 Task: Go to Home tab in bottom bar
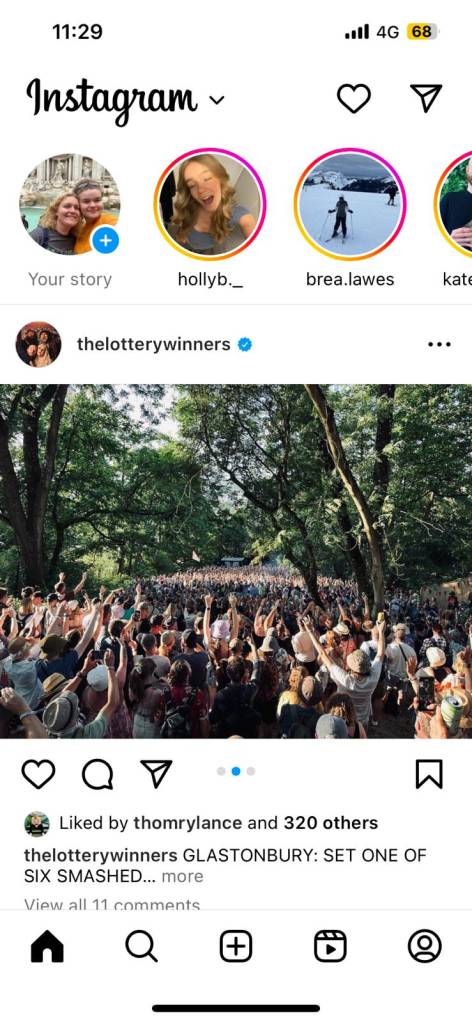point(47,946)
